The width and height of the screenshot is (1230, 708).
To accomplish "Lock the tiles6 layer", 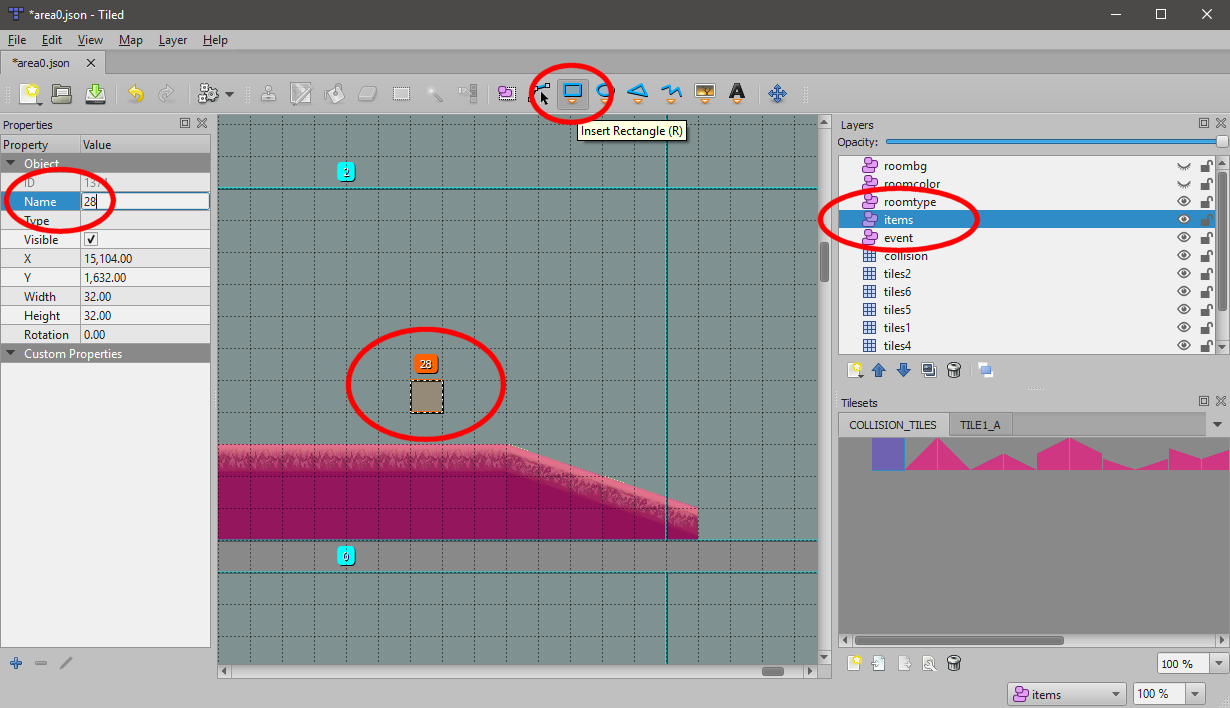I will [x=1207, y=292].
